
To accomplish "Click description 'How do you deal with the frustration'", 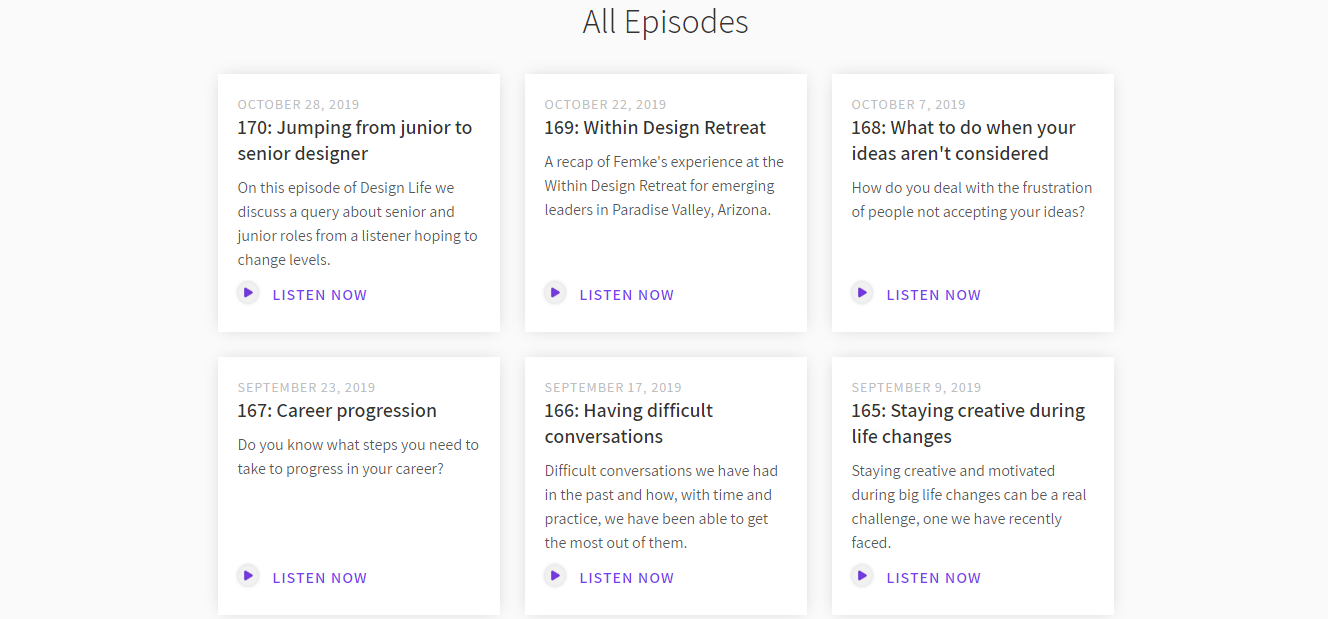I will tap(972, 200).
